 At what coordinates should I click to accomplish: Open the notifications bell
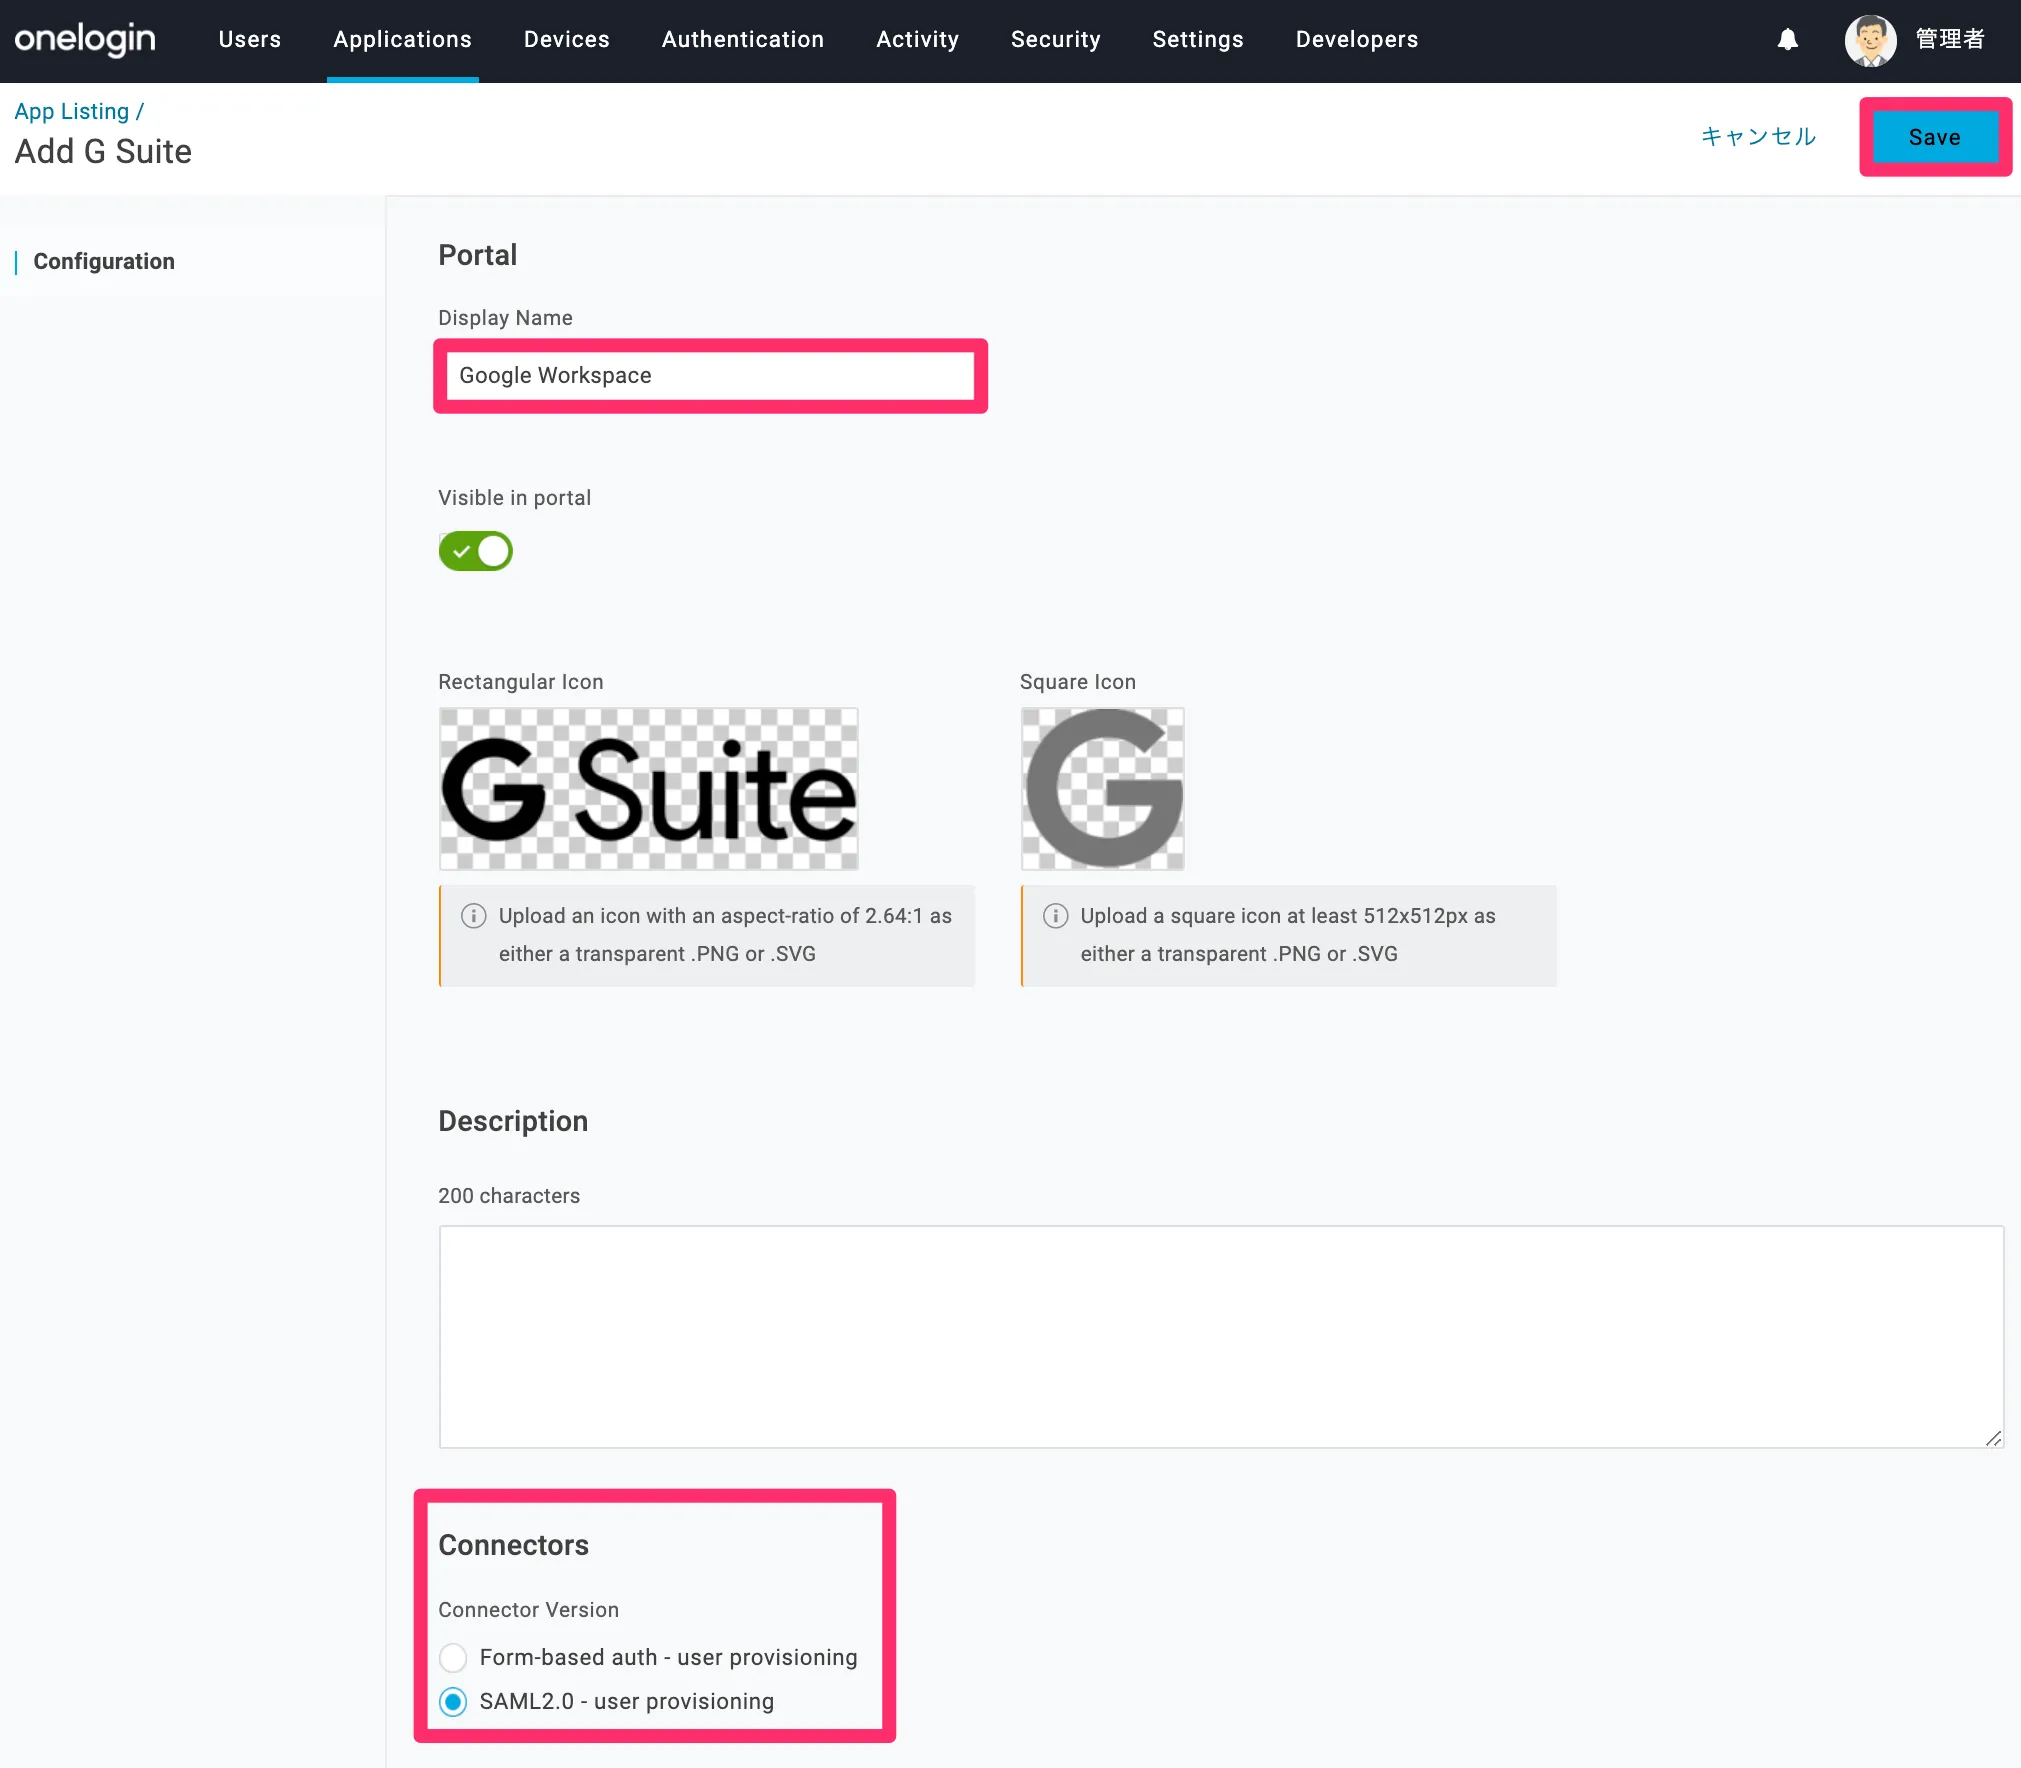click(1787, 39)
